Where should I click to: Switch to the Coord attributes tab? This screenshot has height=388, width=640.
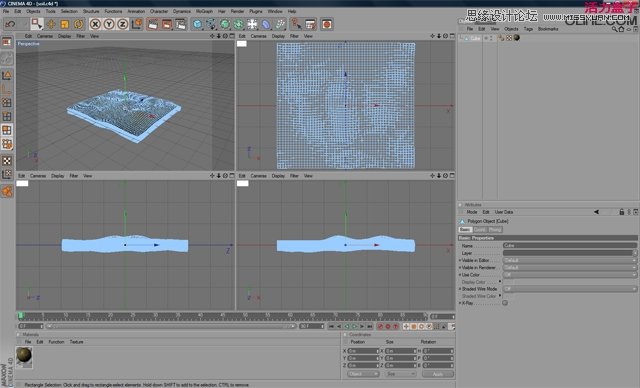(480, 230)
